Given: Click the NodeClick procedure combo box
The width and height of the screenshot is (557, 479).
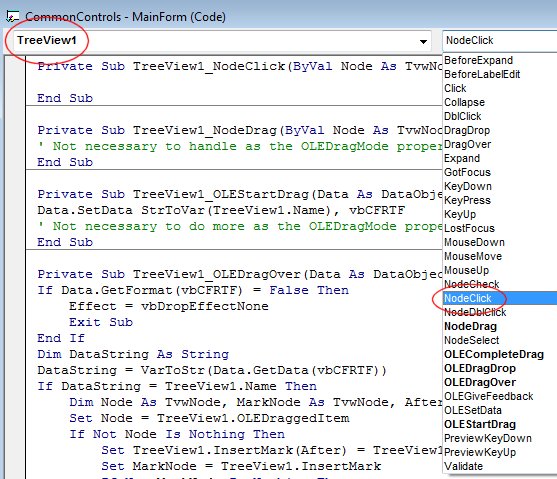Looking at the screenshot, I should 499,41.
